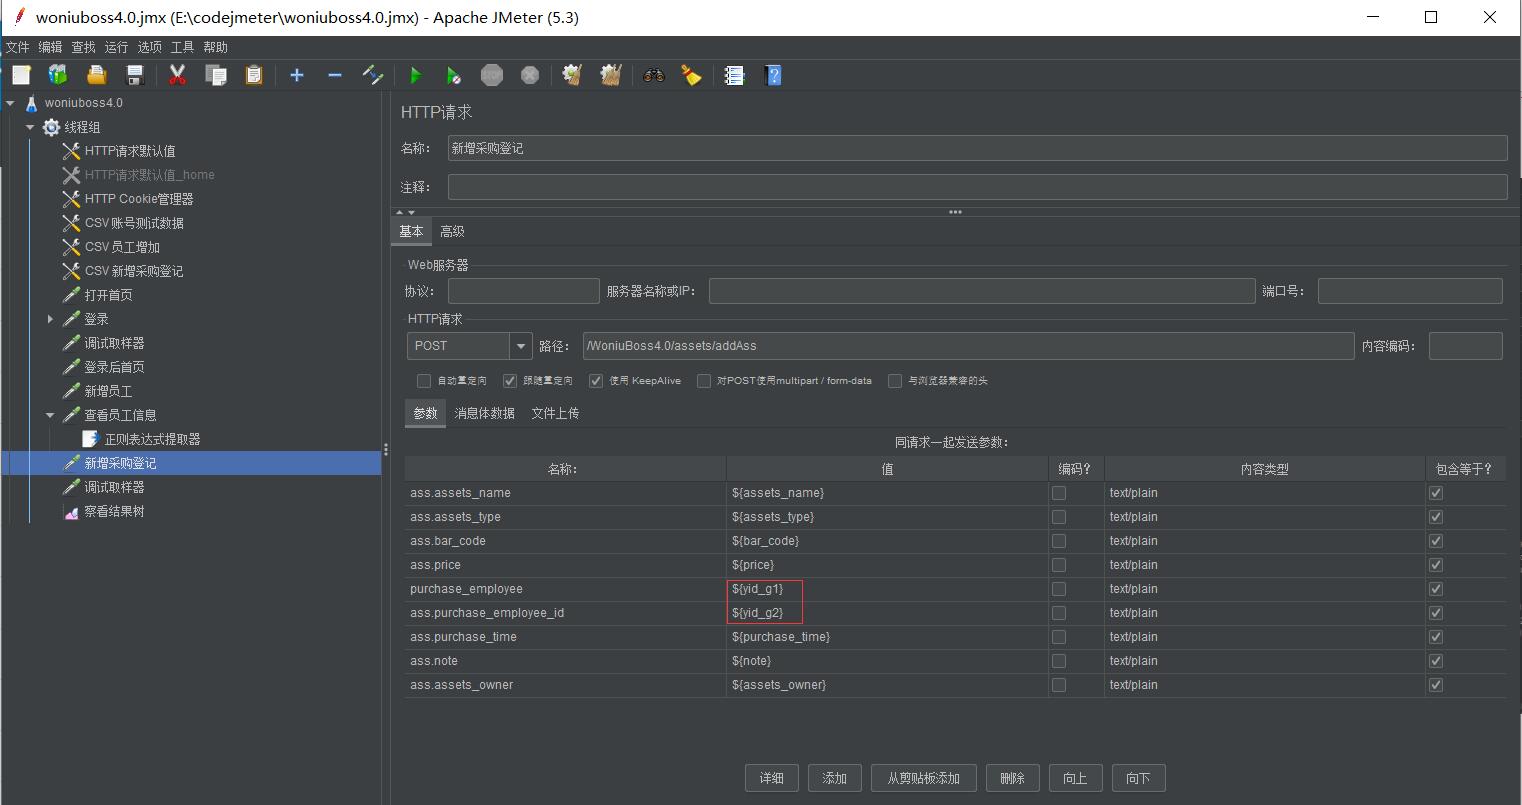This screenshot has height=805, width=1522.
Task: Select the 线程组 thread group node
Action: 82,127
